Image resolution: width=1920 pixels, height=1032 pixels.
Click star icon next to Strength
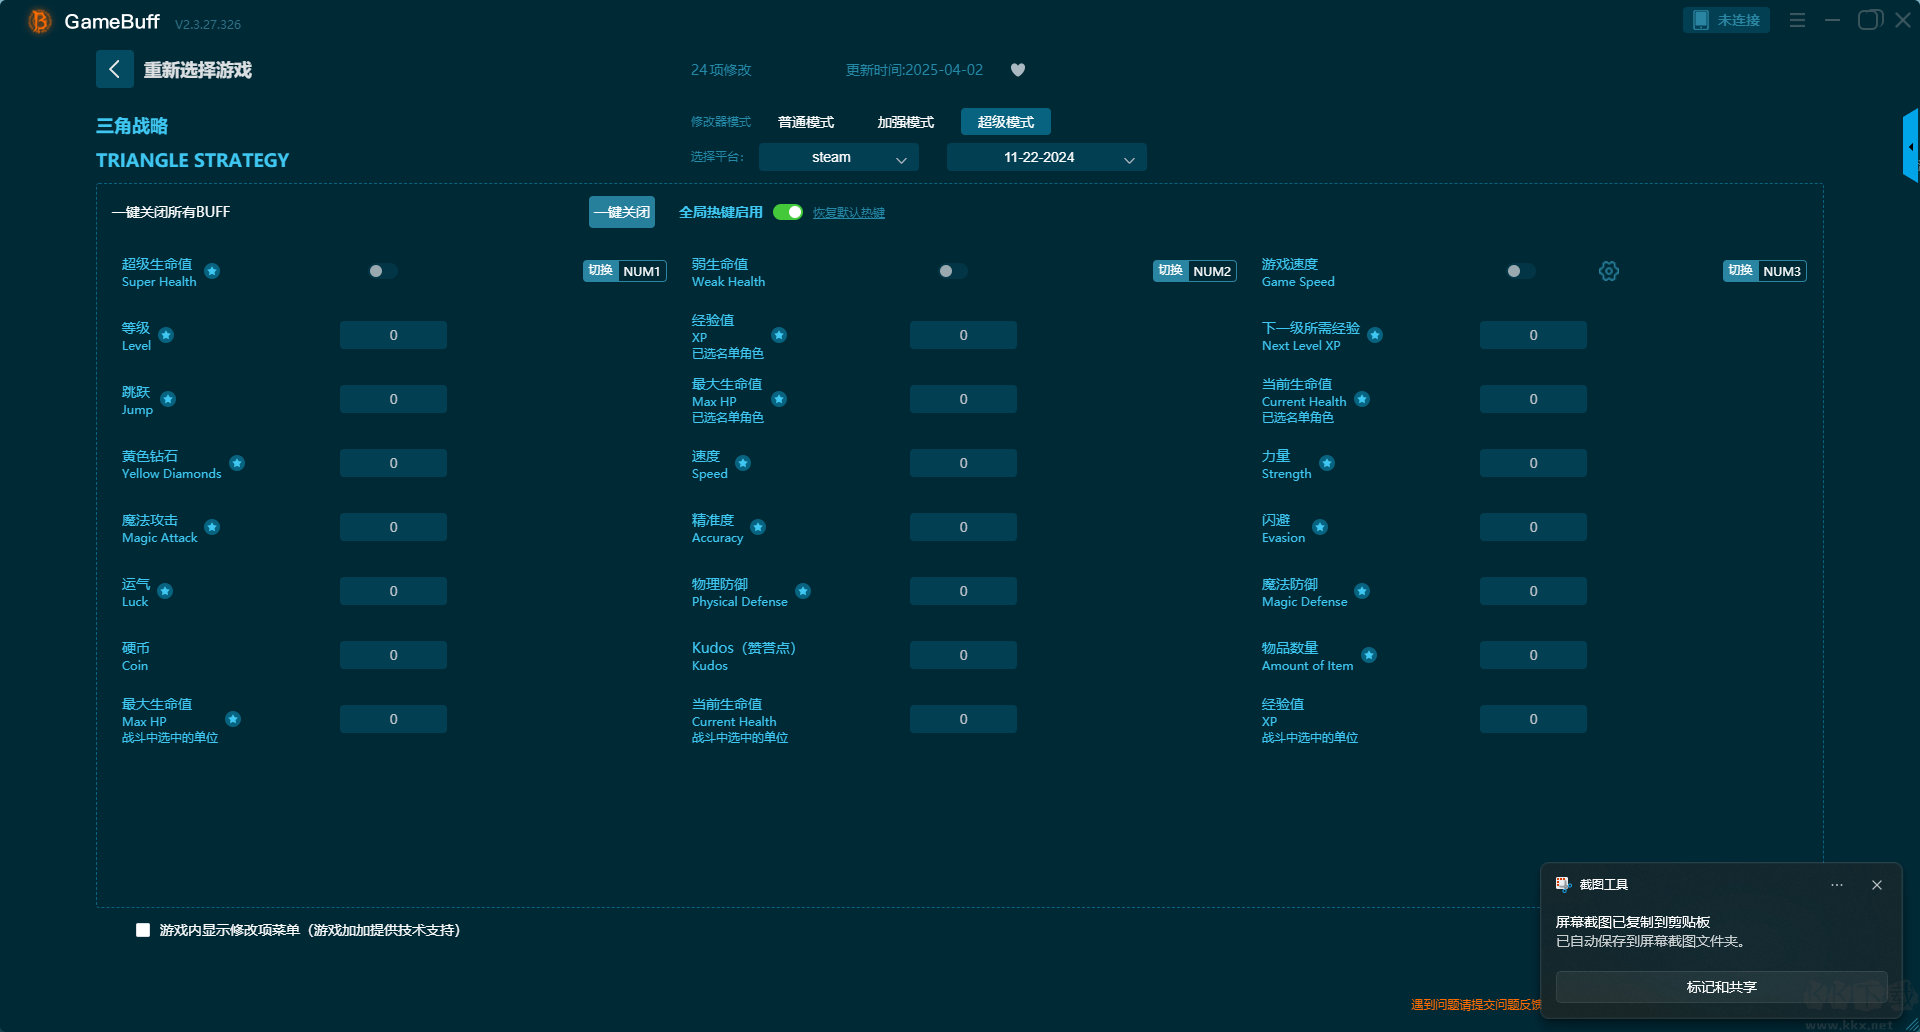point(1327,463)
